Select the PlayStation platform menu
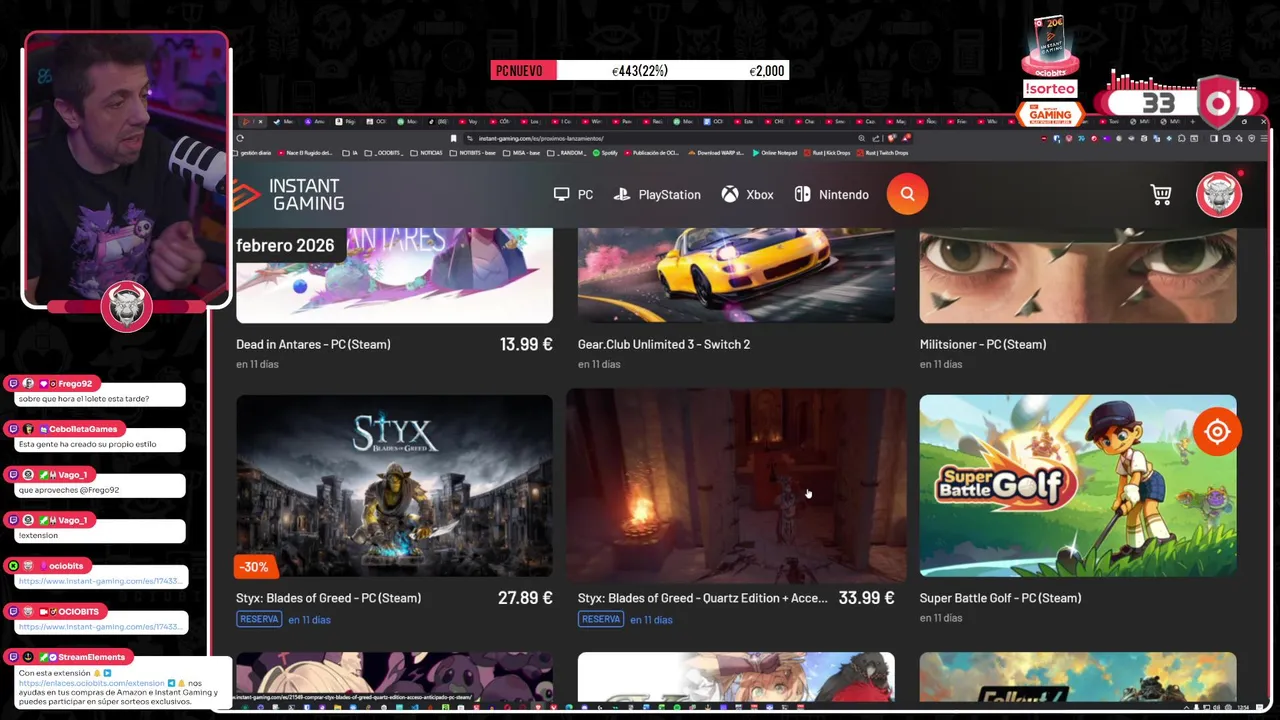This screenshot has width=1280, height=720. [657, 194]
